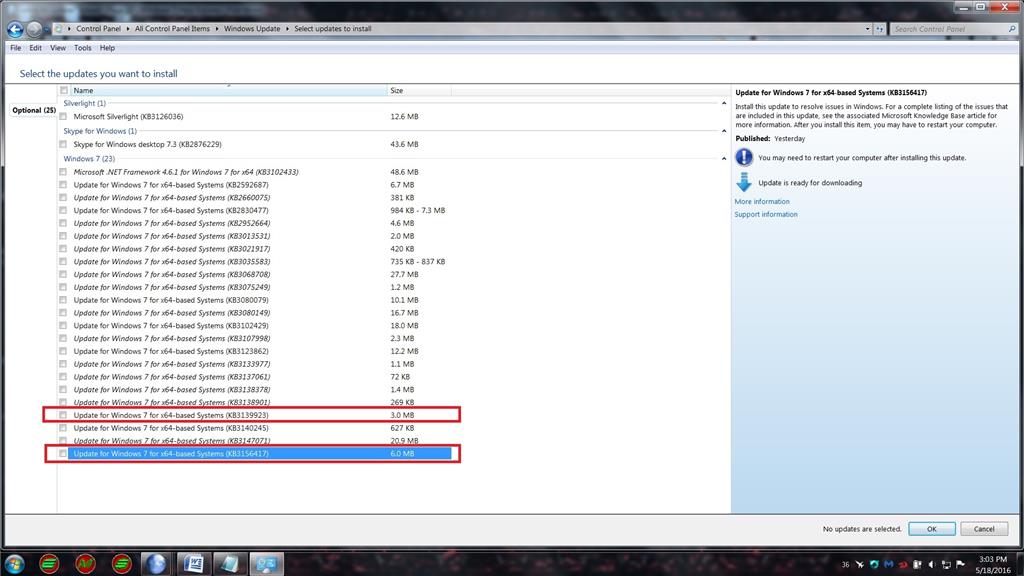This screenshot has width=1024, height=576.
Task: Check the .NET Framework 4.6.1 update box
Action: 63,172
